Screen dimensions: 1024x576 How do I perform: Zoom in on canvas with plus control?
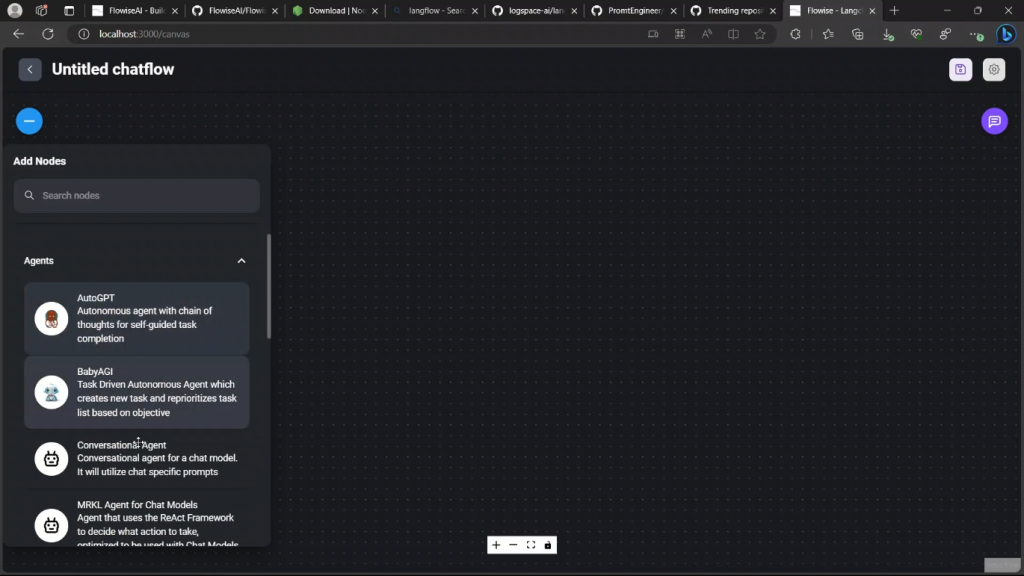point(496,545)
